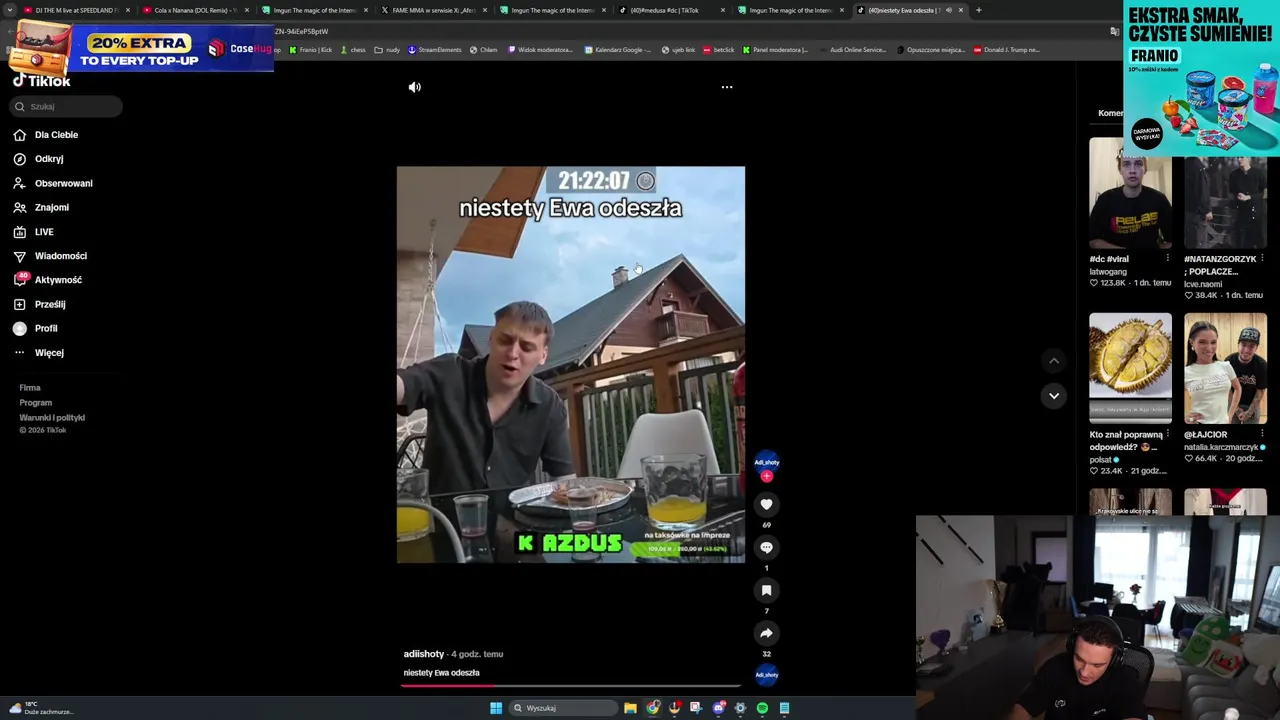Go to previous video with up chevron
This screenshot has height=720, width=1280.
point(1053,361)
